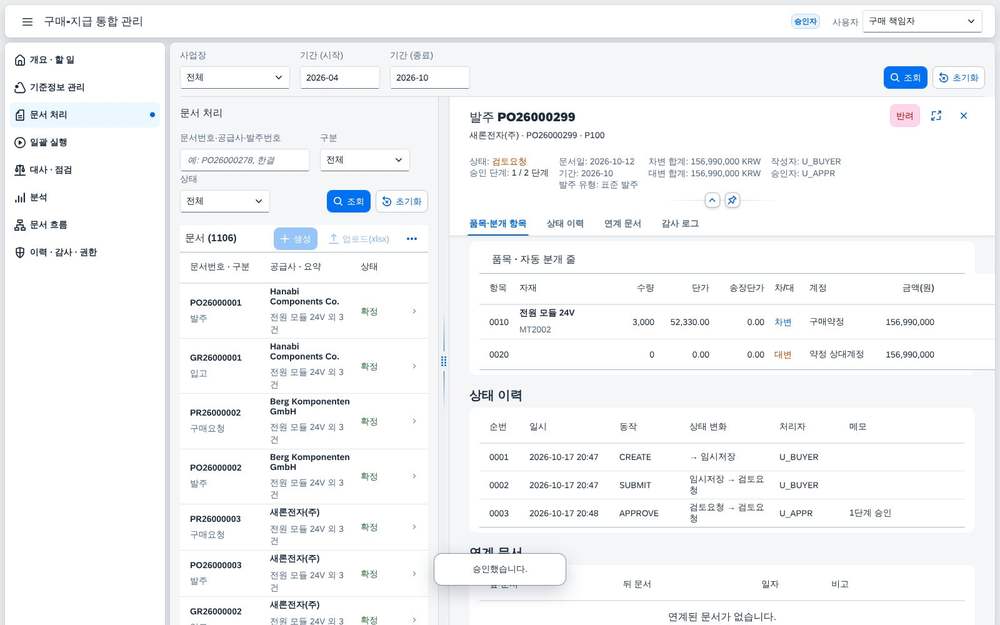Click 반려 button for PO26000299

pyautogui.click(x=905, y=116)
